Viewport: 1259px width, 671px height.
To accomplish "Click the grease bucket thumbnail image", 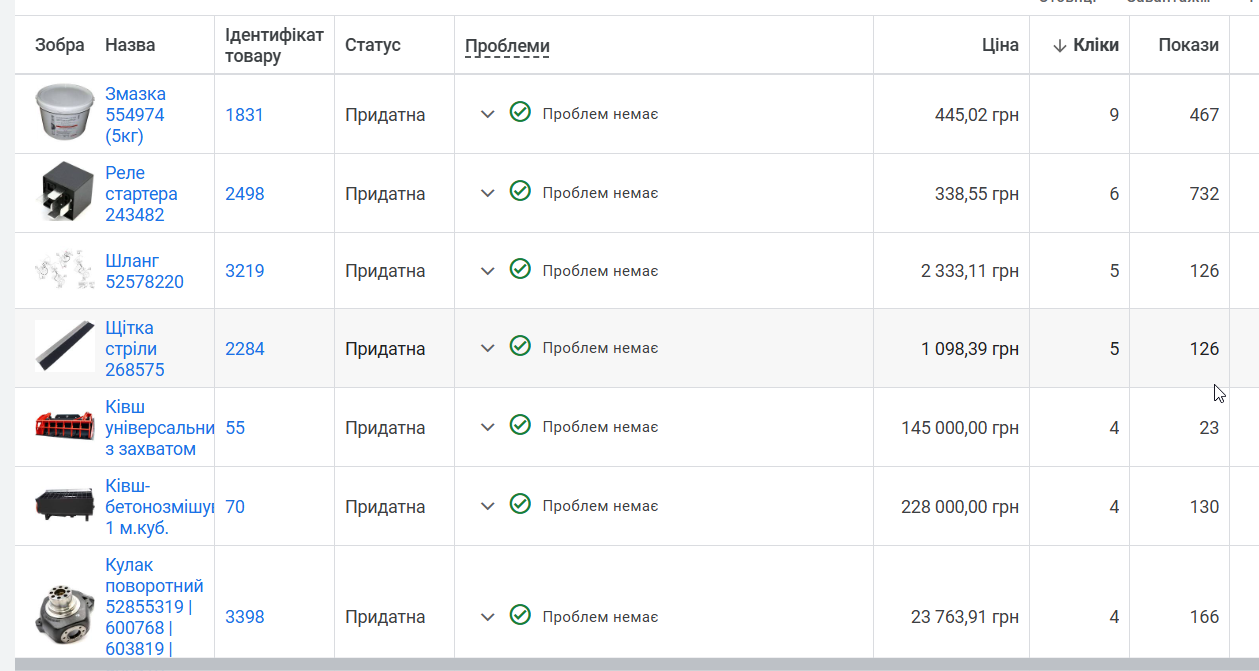I will [x=63, y=112].
